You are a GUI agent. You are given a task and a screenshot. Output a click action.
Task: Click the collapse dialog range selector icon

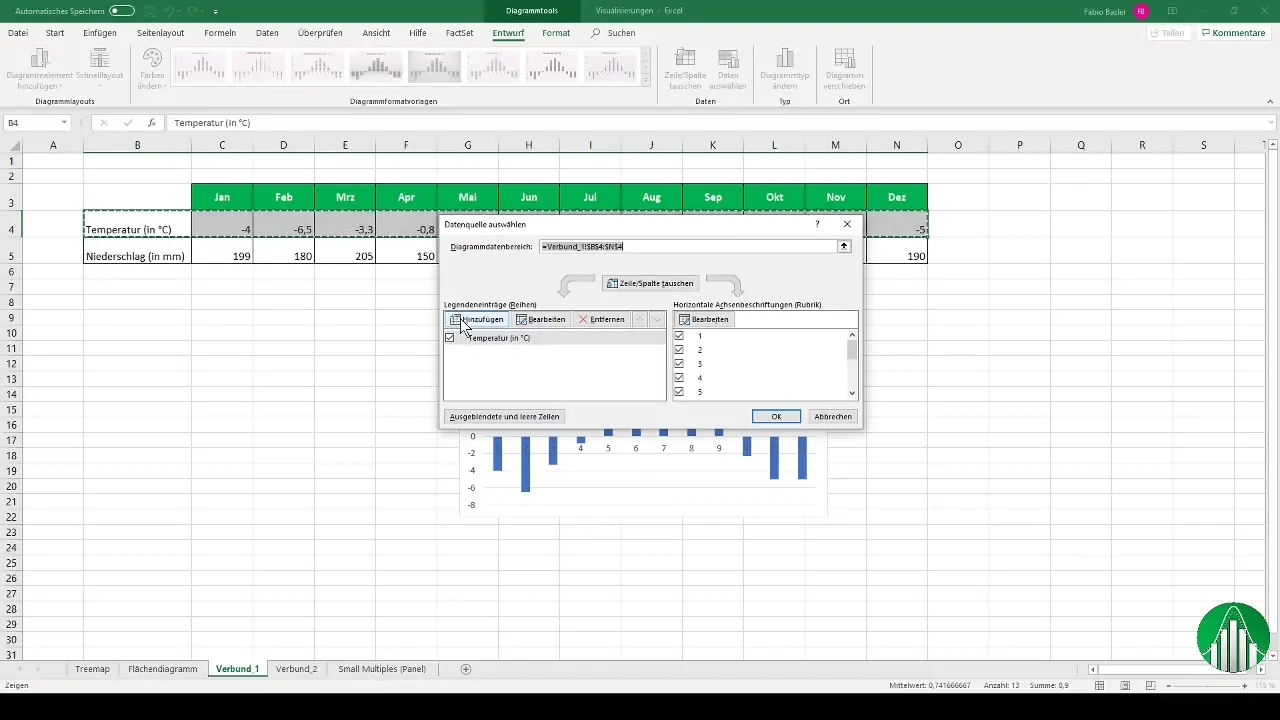point(844,246)
